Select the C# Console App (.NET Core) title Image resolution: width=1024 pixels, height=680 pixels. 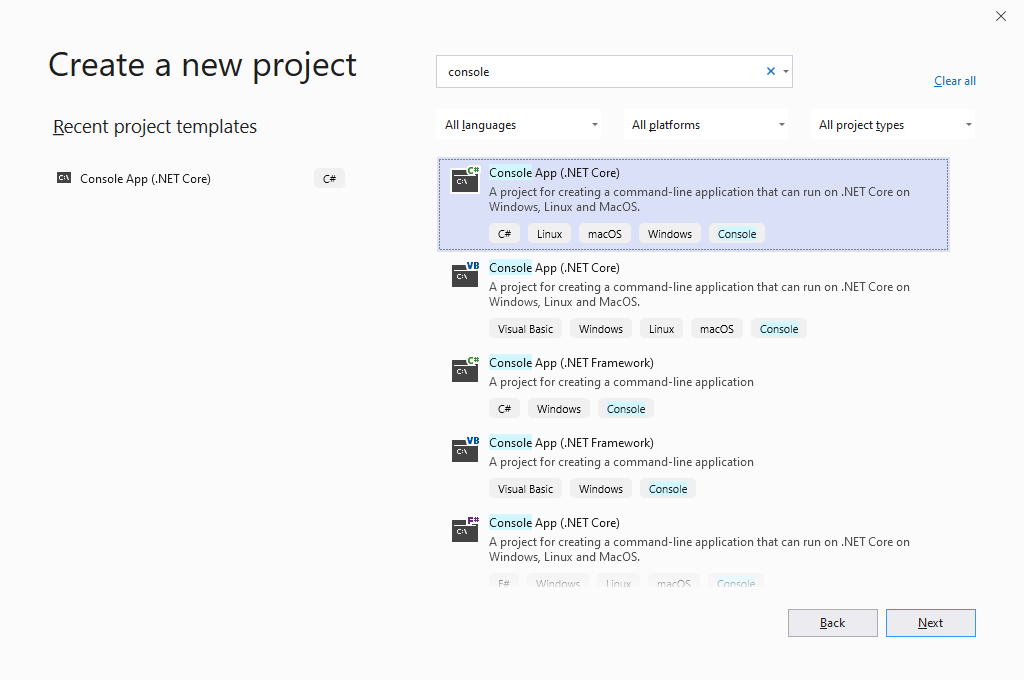pyautogui.click(x=554, y=173)
